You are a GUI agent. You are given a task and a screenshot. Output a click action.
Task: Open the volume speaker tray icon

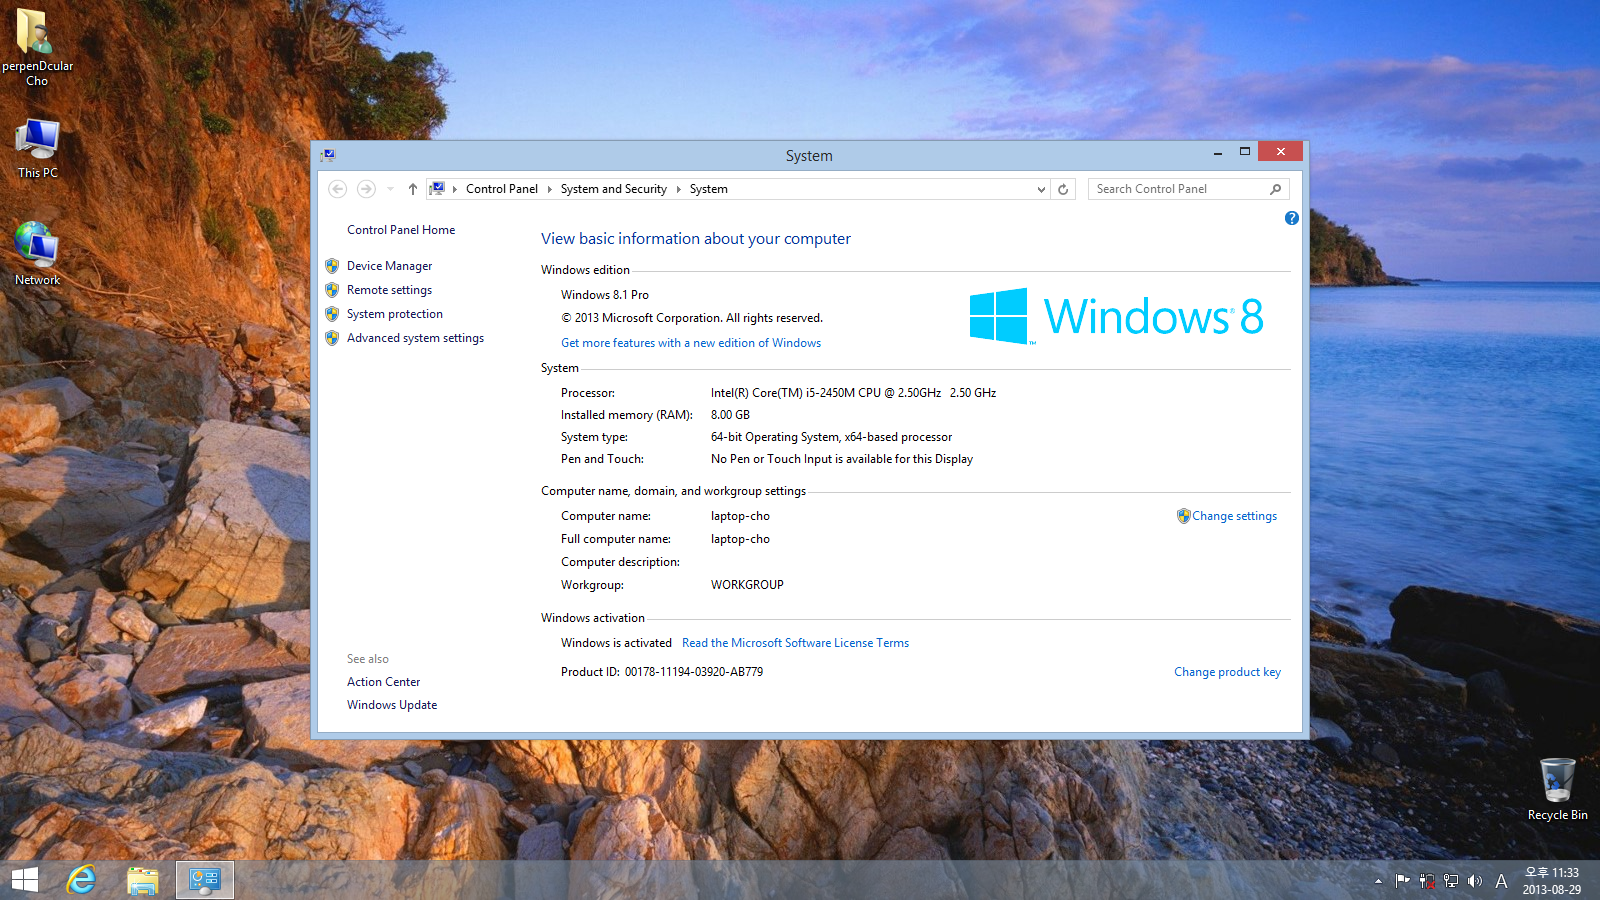[x=1475, y=881]
